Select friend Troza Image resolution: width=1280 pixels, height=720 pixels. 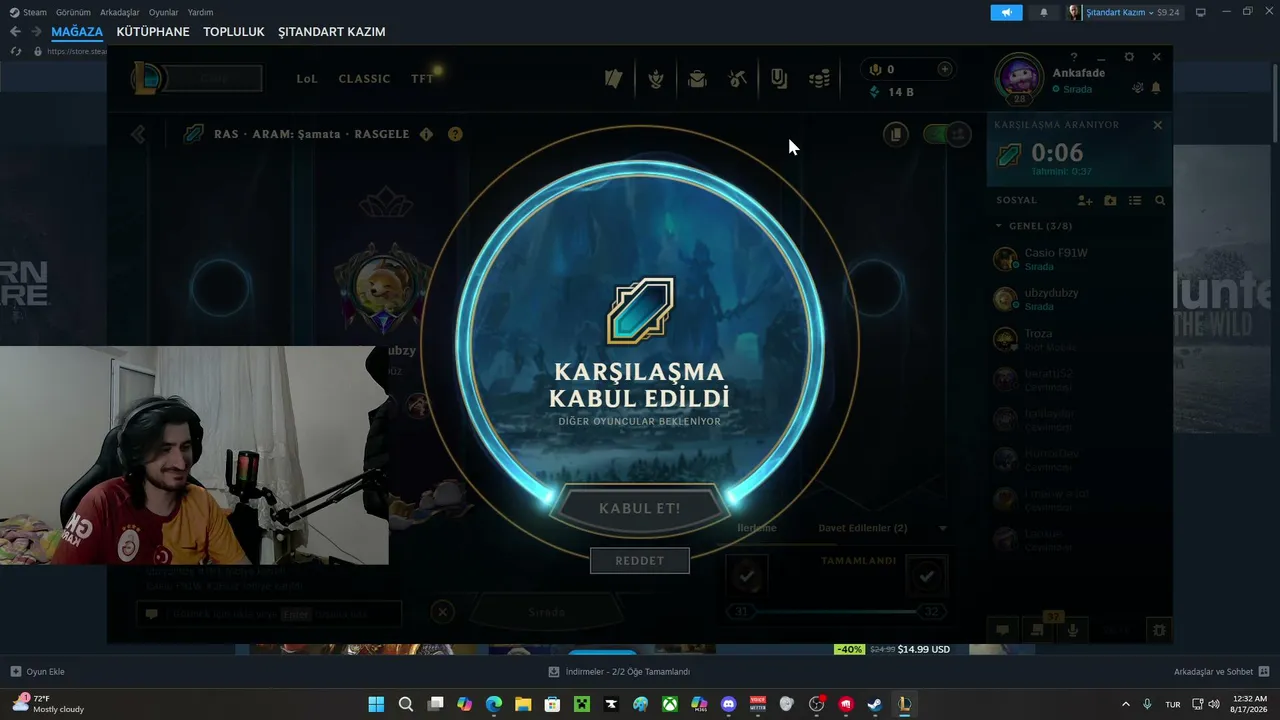click(1080, 340)
